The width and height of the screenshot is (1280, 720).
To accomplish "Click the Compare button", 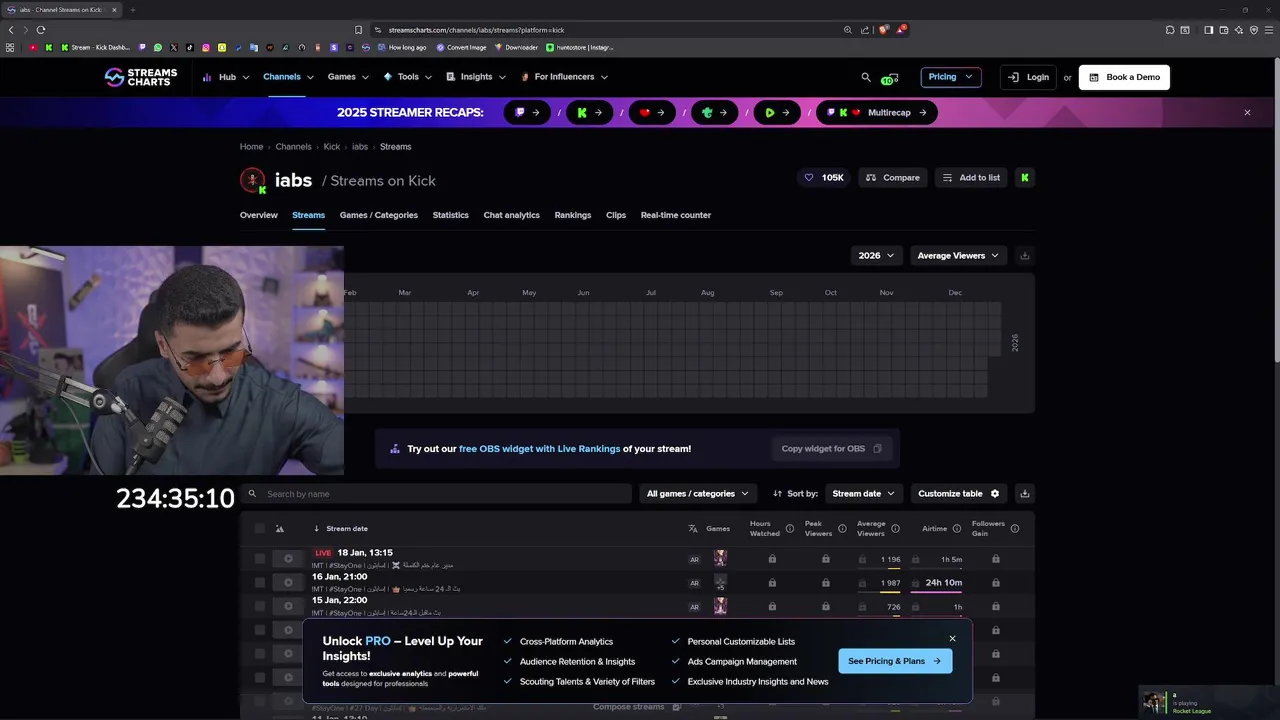I will pyautogui.click(x=893, y=178).
